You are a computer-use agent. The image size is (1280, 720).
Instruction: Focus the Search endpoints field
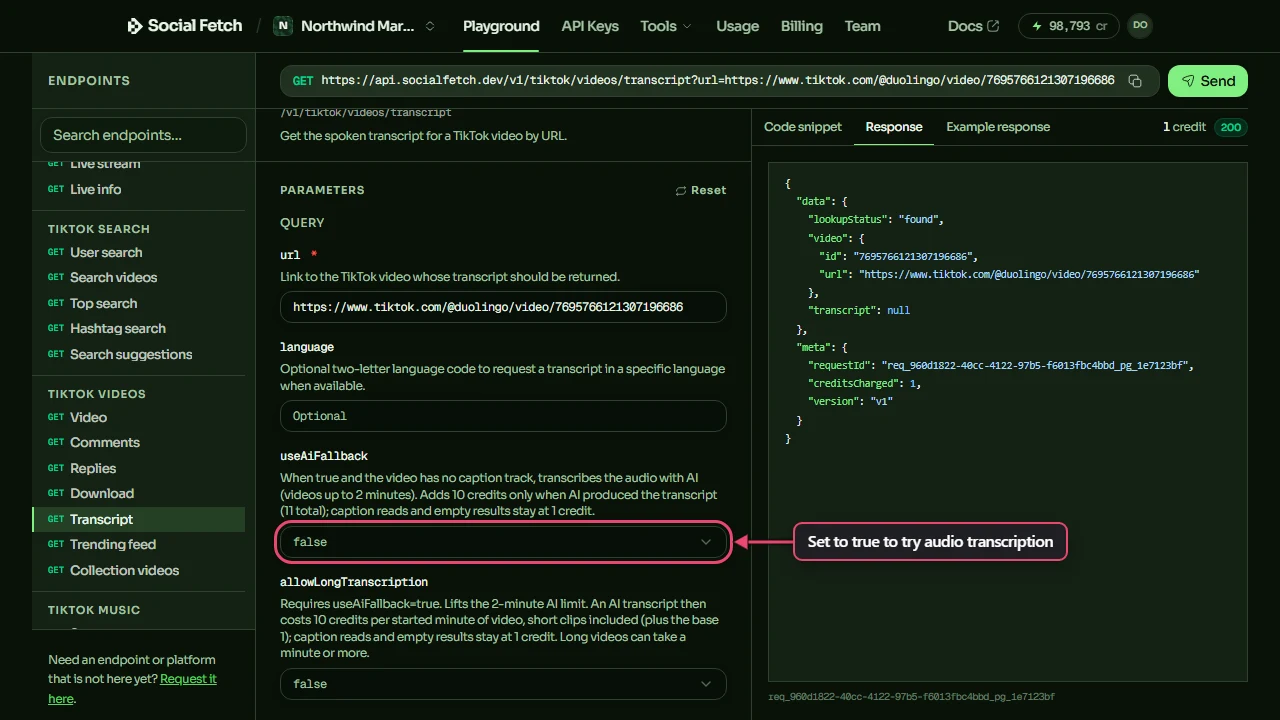point(143,135)
